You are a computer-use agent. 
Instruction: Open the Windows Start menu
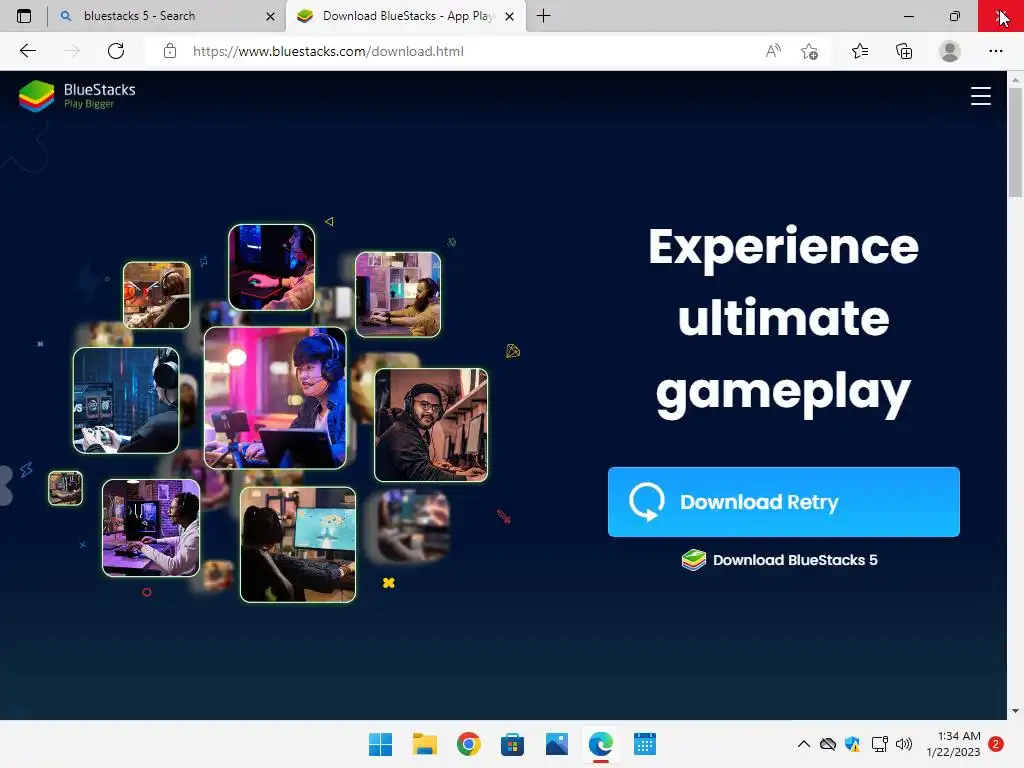click(x=381, y=744)
